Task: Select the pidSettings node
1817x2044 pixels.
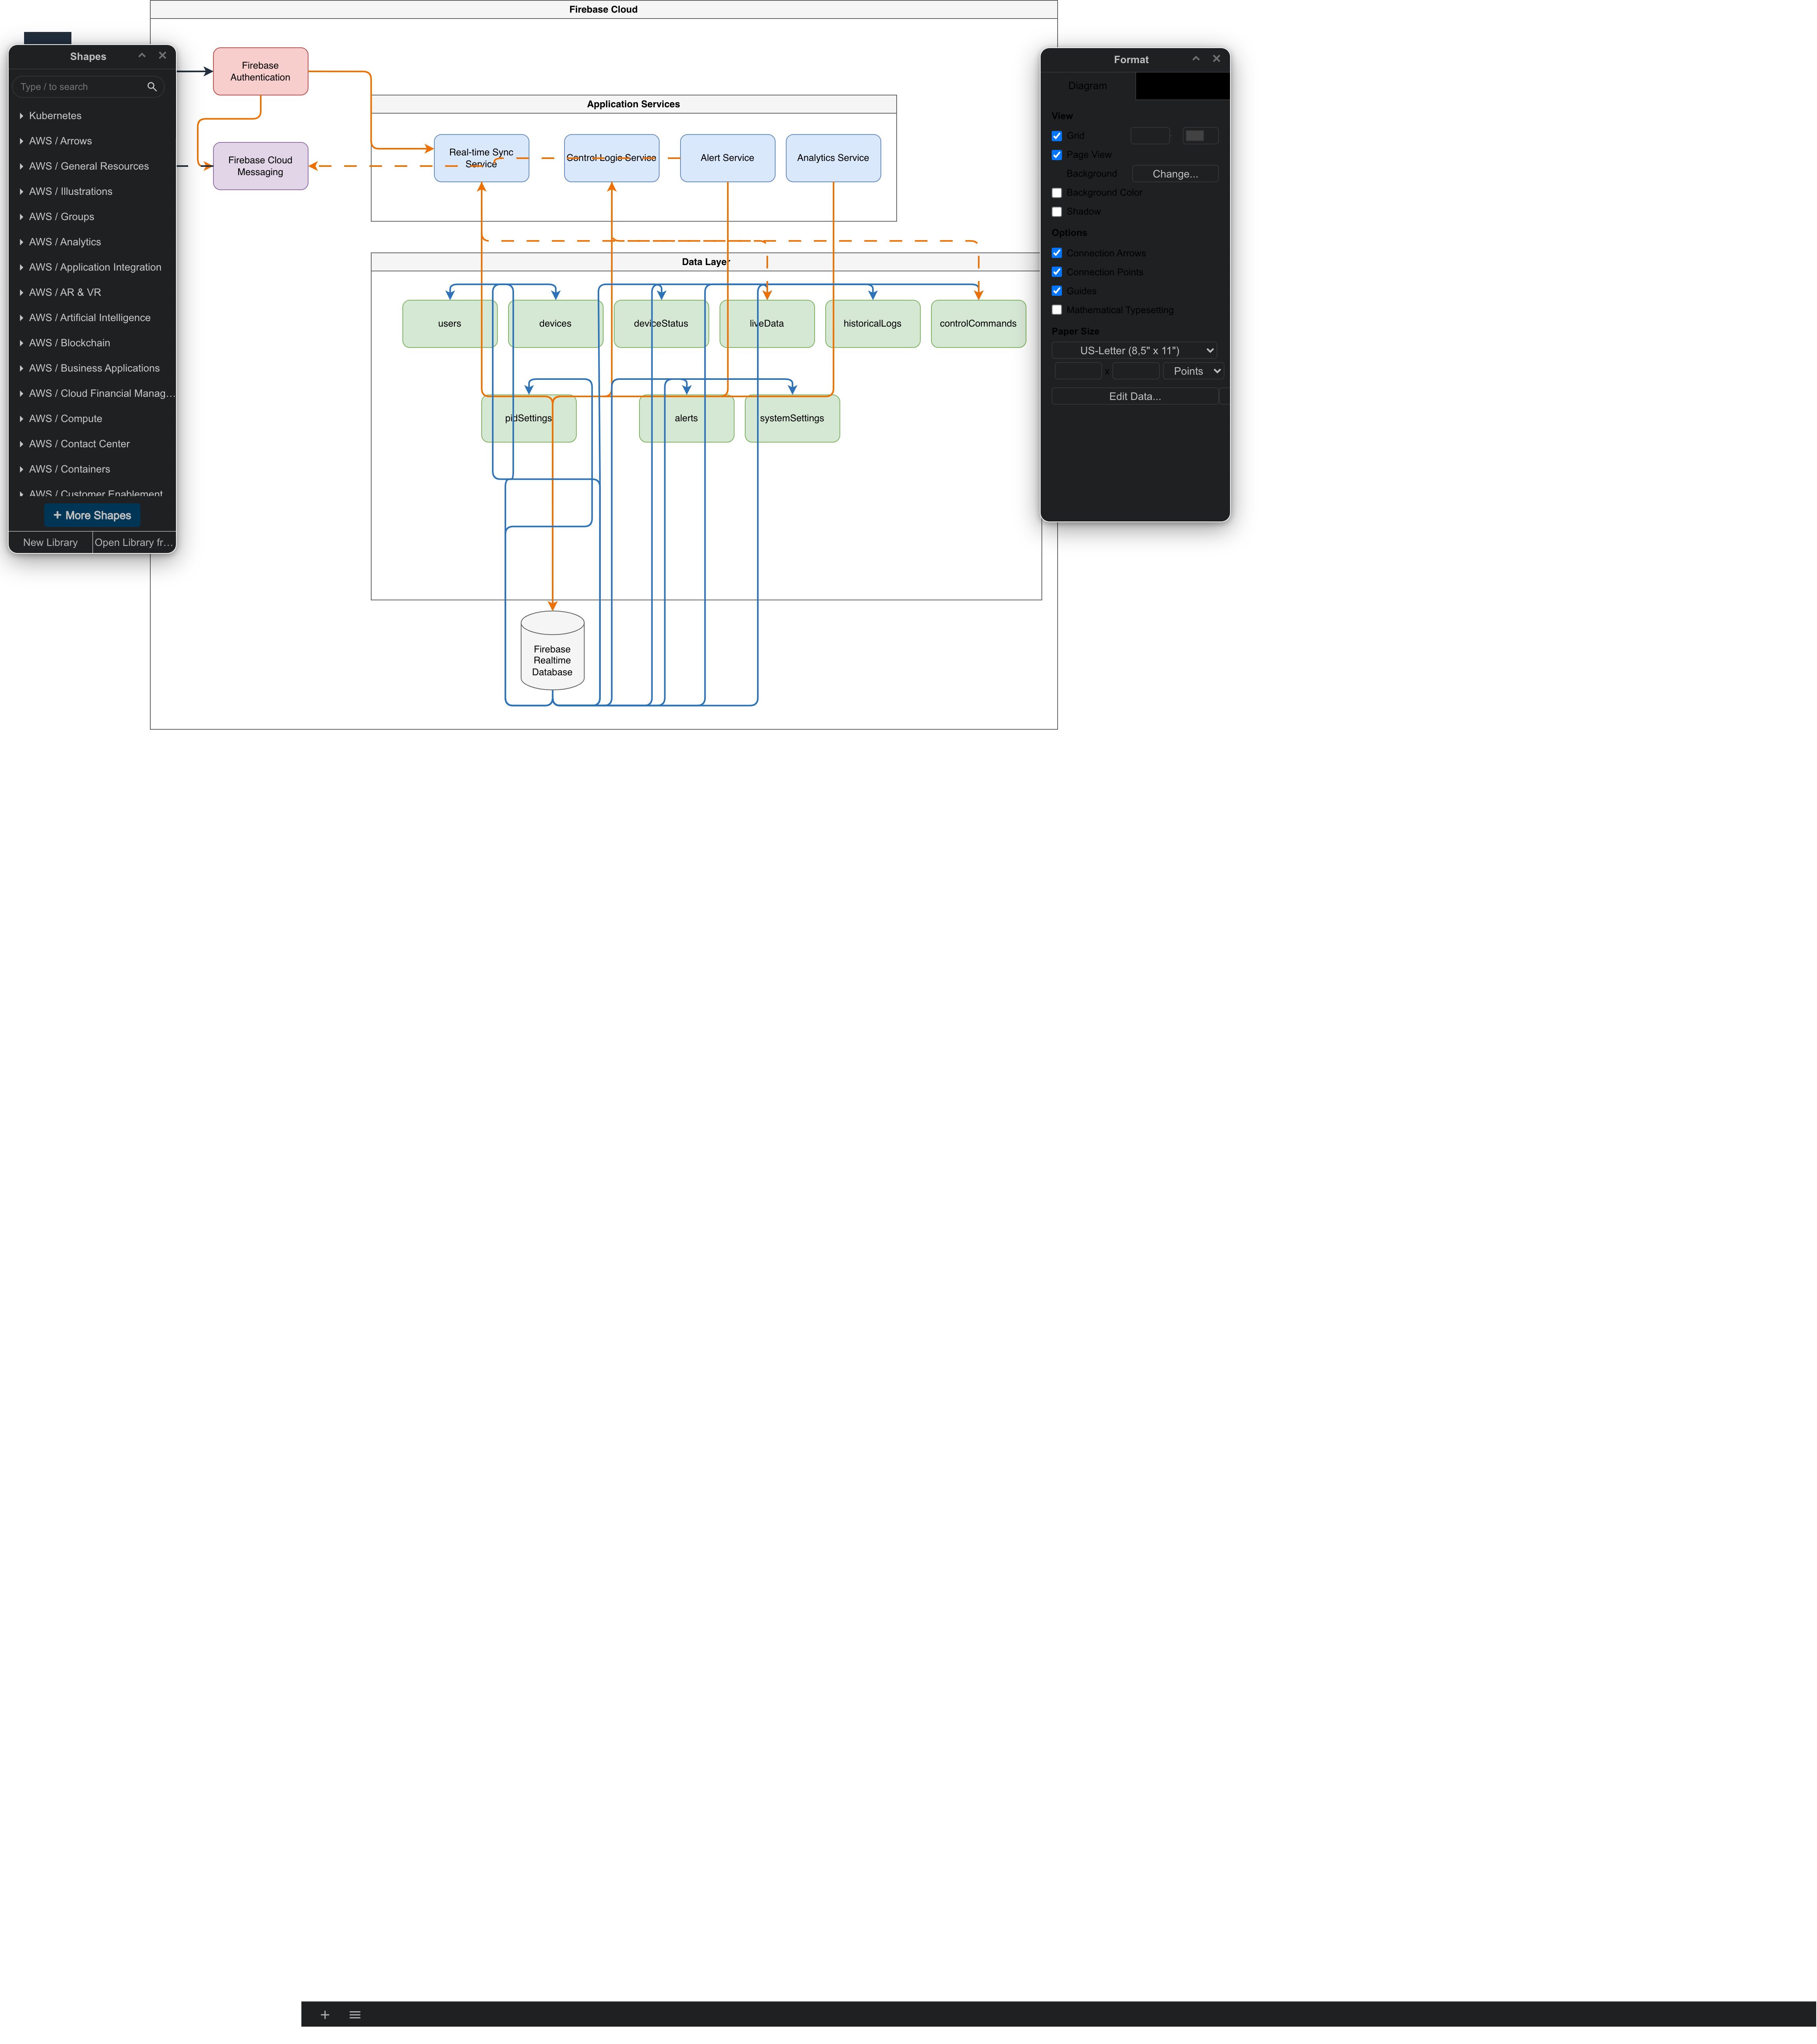Action: click(x=529, y=419)
